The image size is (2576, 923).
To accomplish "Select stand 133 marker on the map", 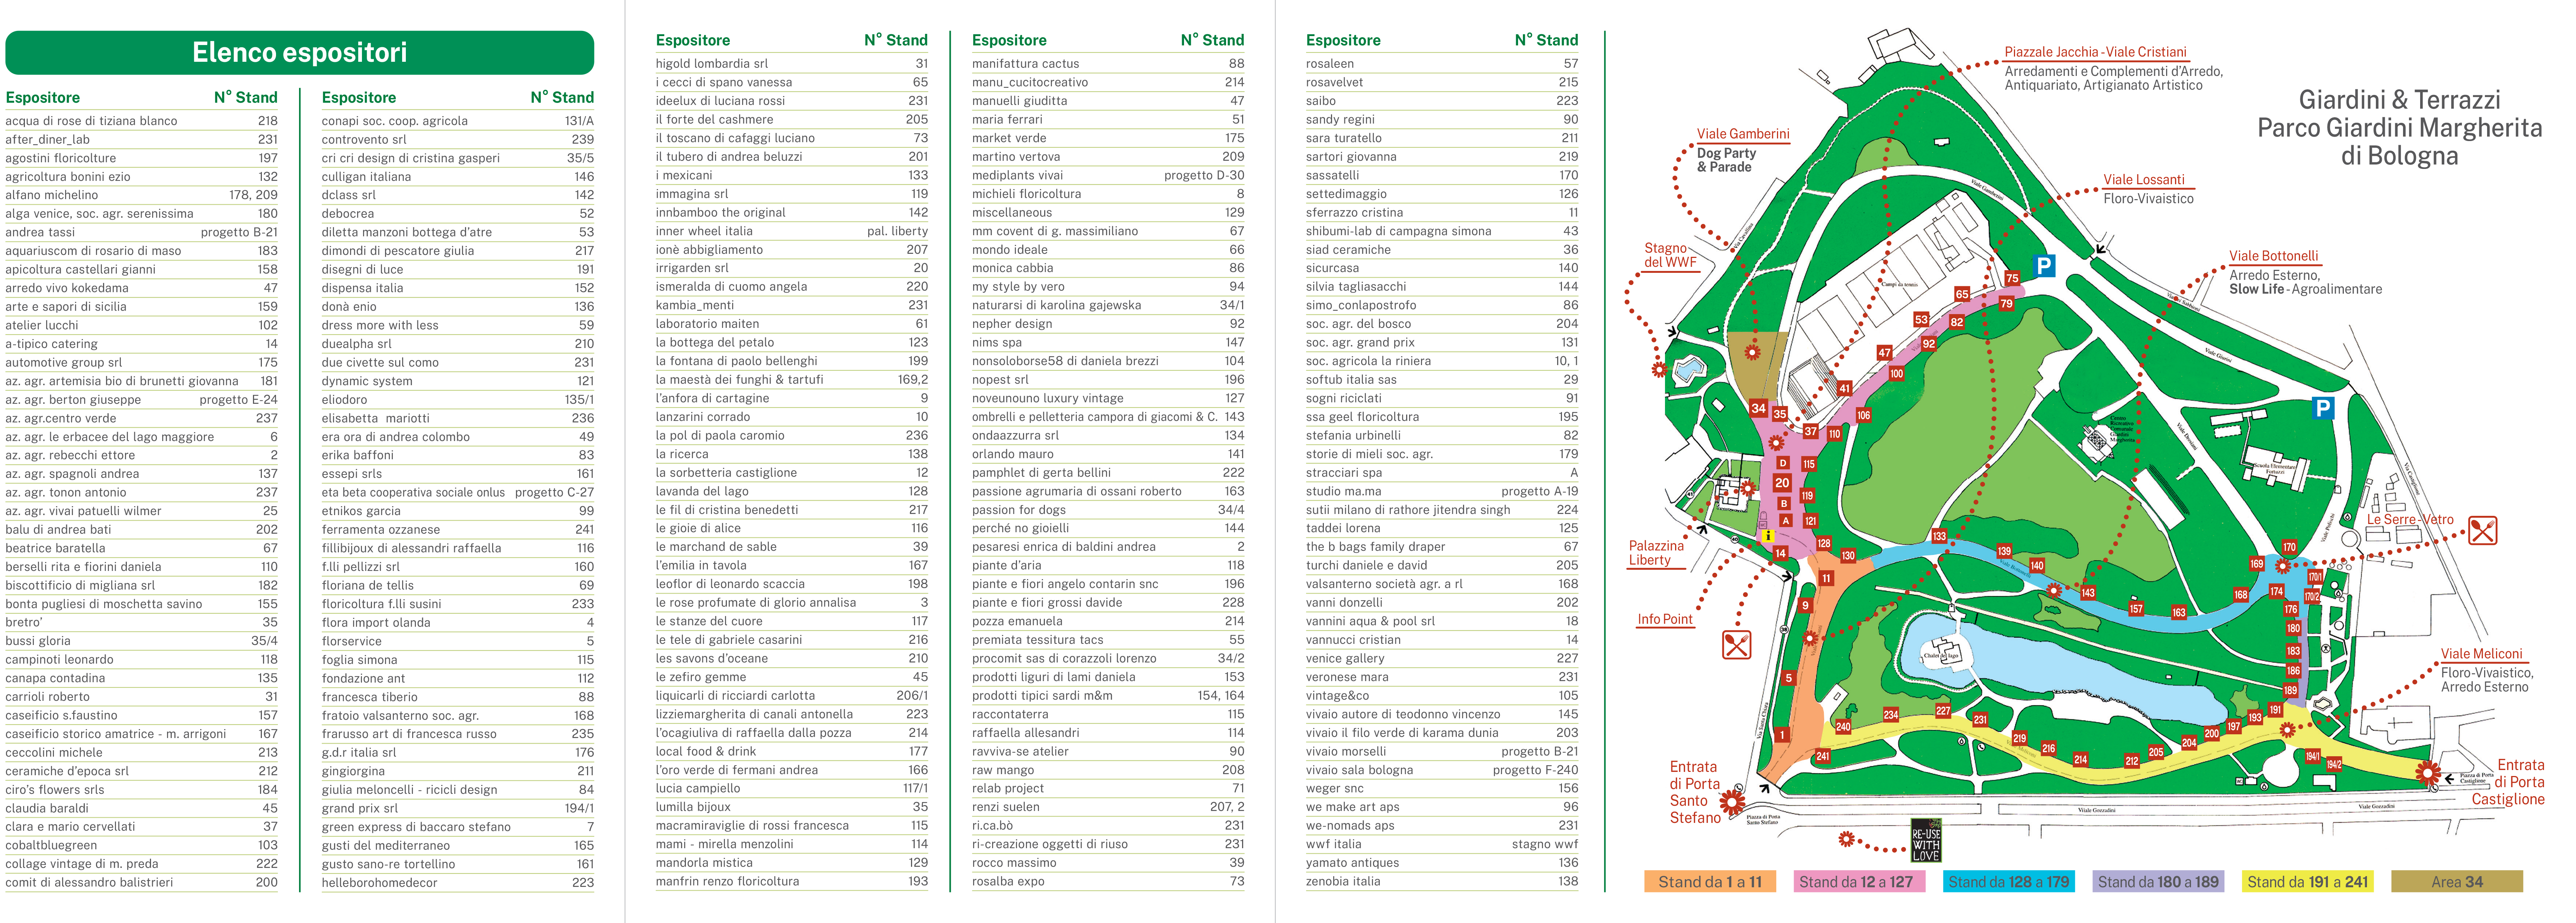I will pyautogui.click(x=1939, y=536).
